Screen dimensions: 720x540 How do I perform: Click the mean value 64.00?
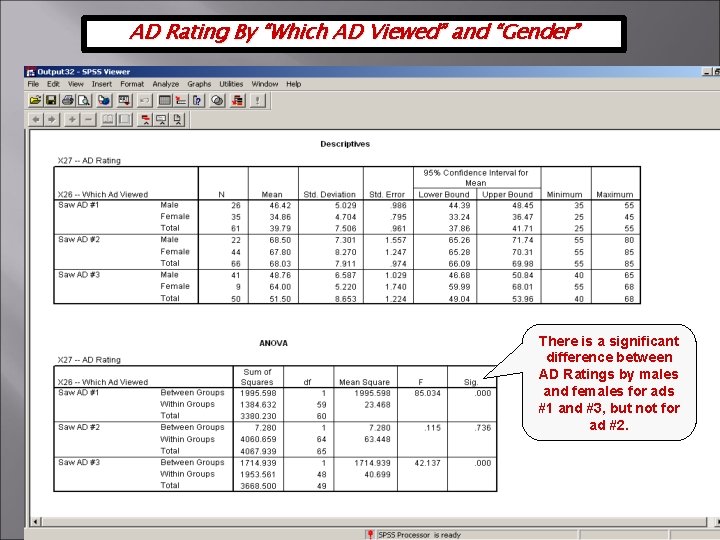click(x=280, y=287)
